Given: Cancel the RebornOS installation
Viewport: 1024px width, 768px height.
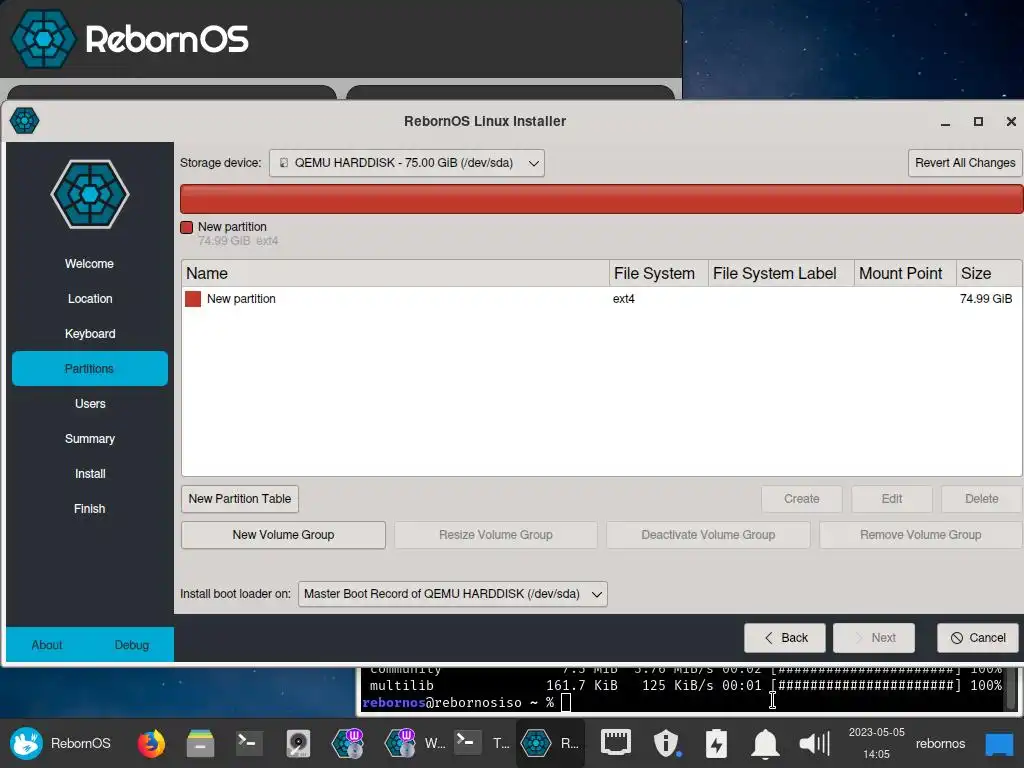Looking at the screenshot, I should click(x=978, y=637).
